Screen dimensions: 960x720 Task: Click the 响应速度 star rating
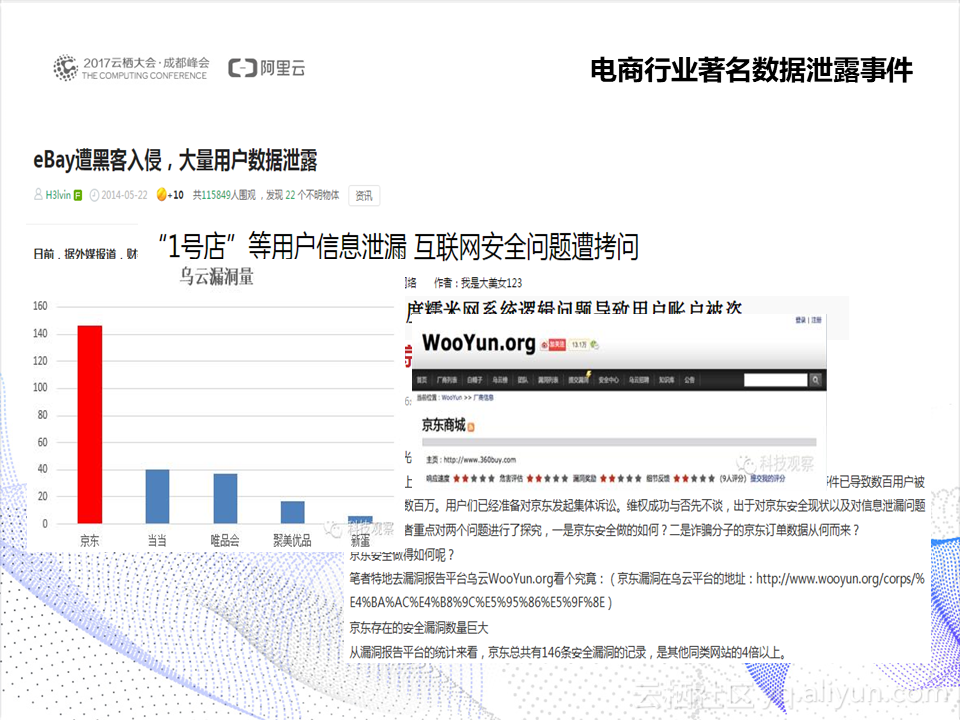(474, 479)
